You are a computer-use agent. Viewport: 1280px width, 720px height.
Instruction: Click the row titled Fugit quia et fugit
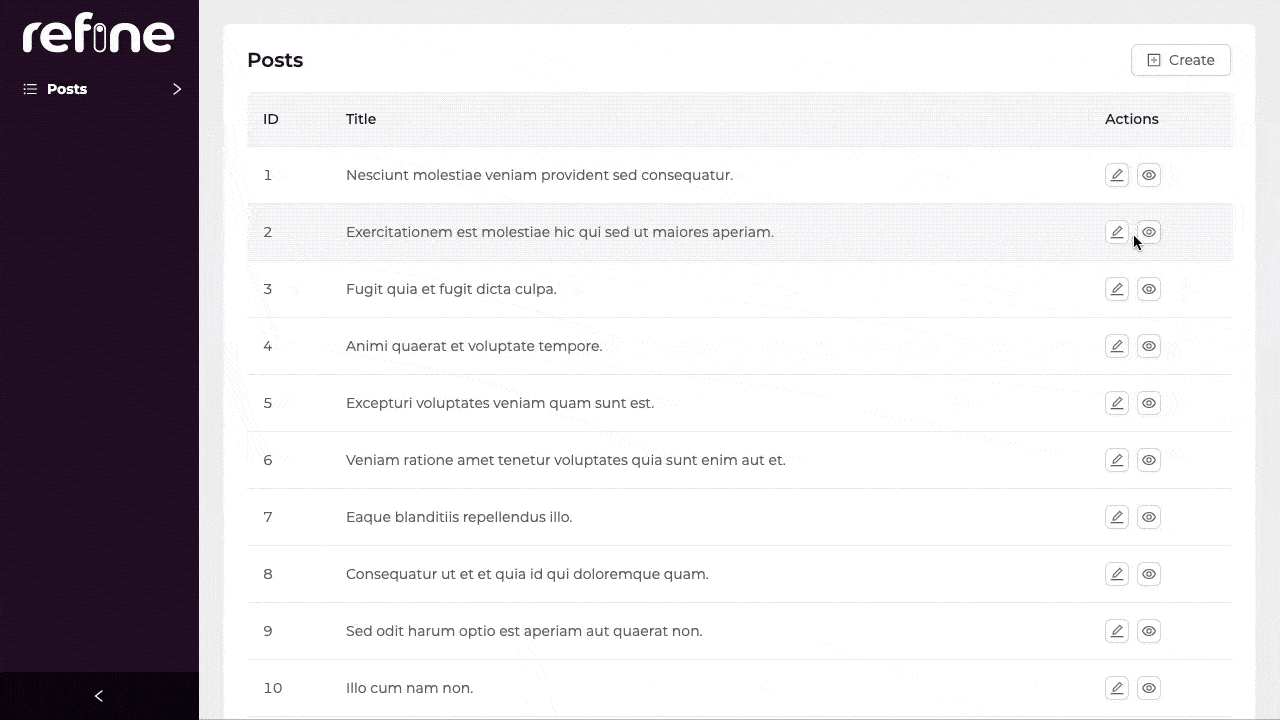click(451, 289)
